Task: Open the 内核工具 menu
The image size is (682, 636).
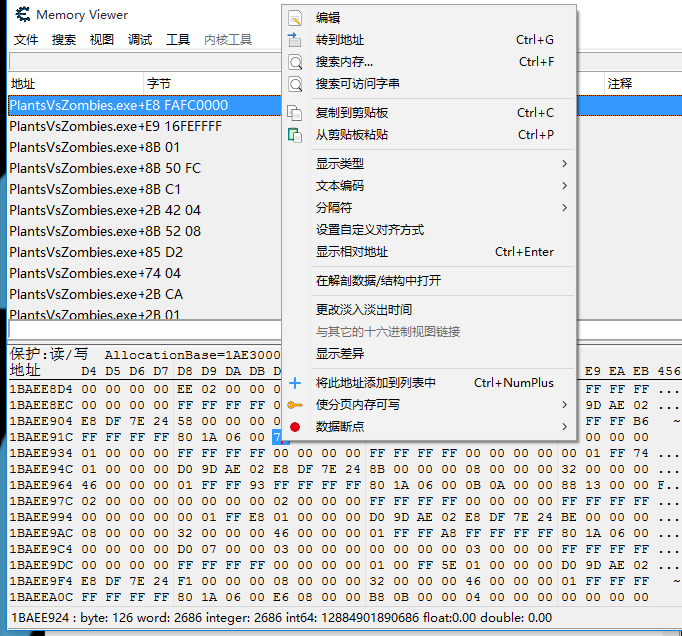Action: pyautogui.click(x=228, y=40)
